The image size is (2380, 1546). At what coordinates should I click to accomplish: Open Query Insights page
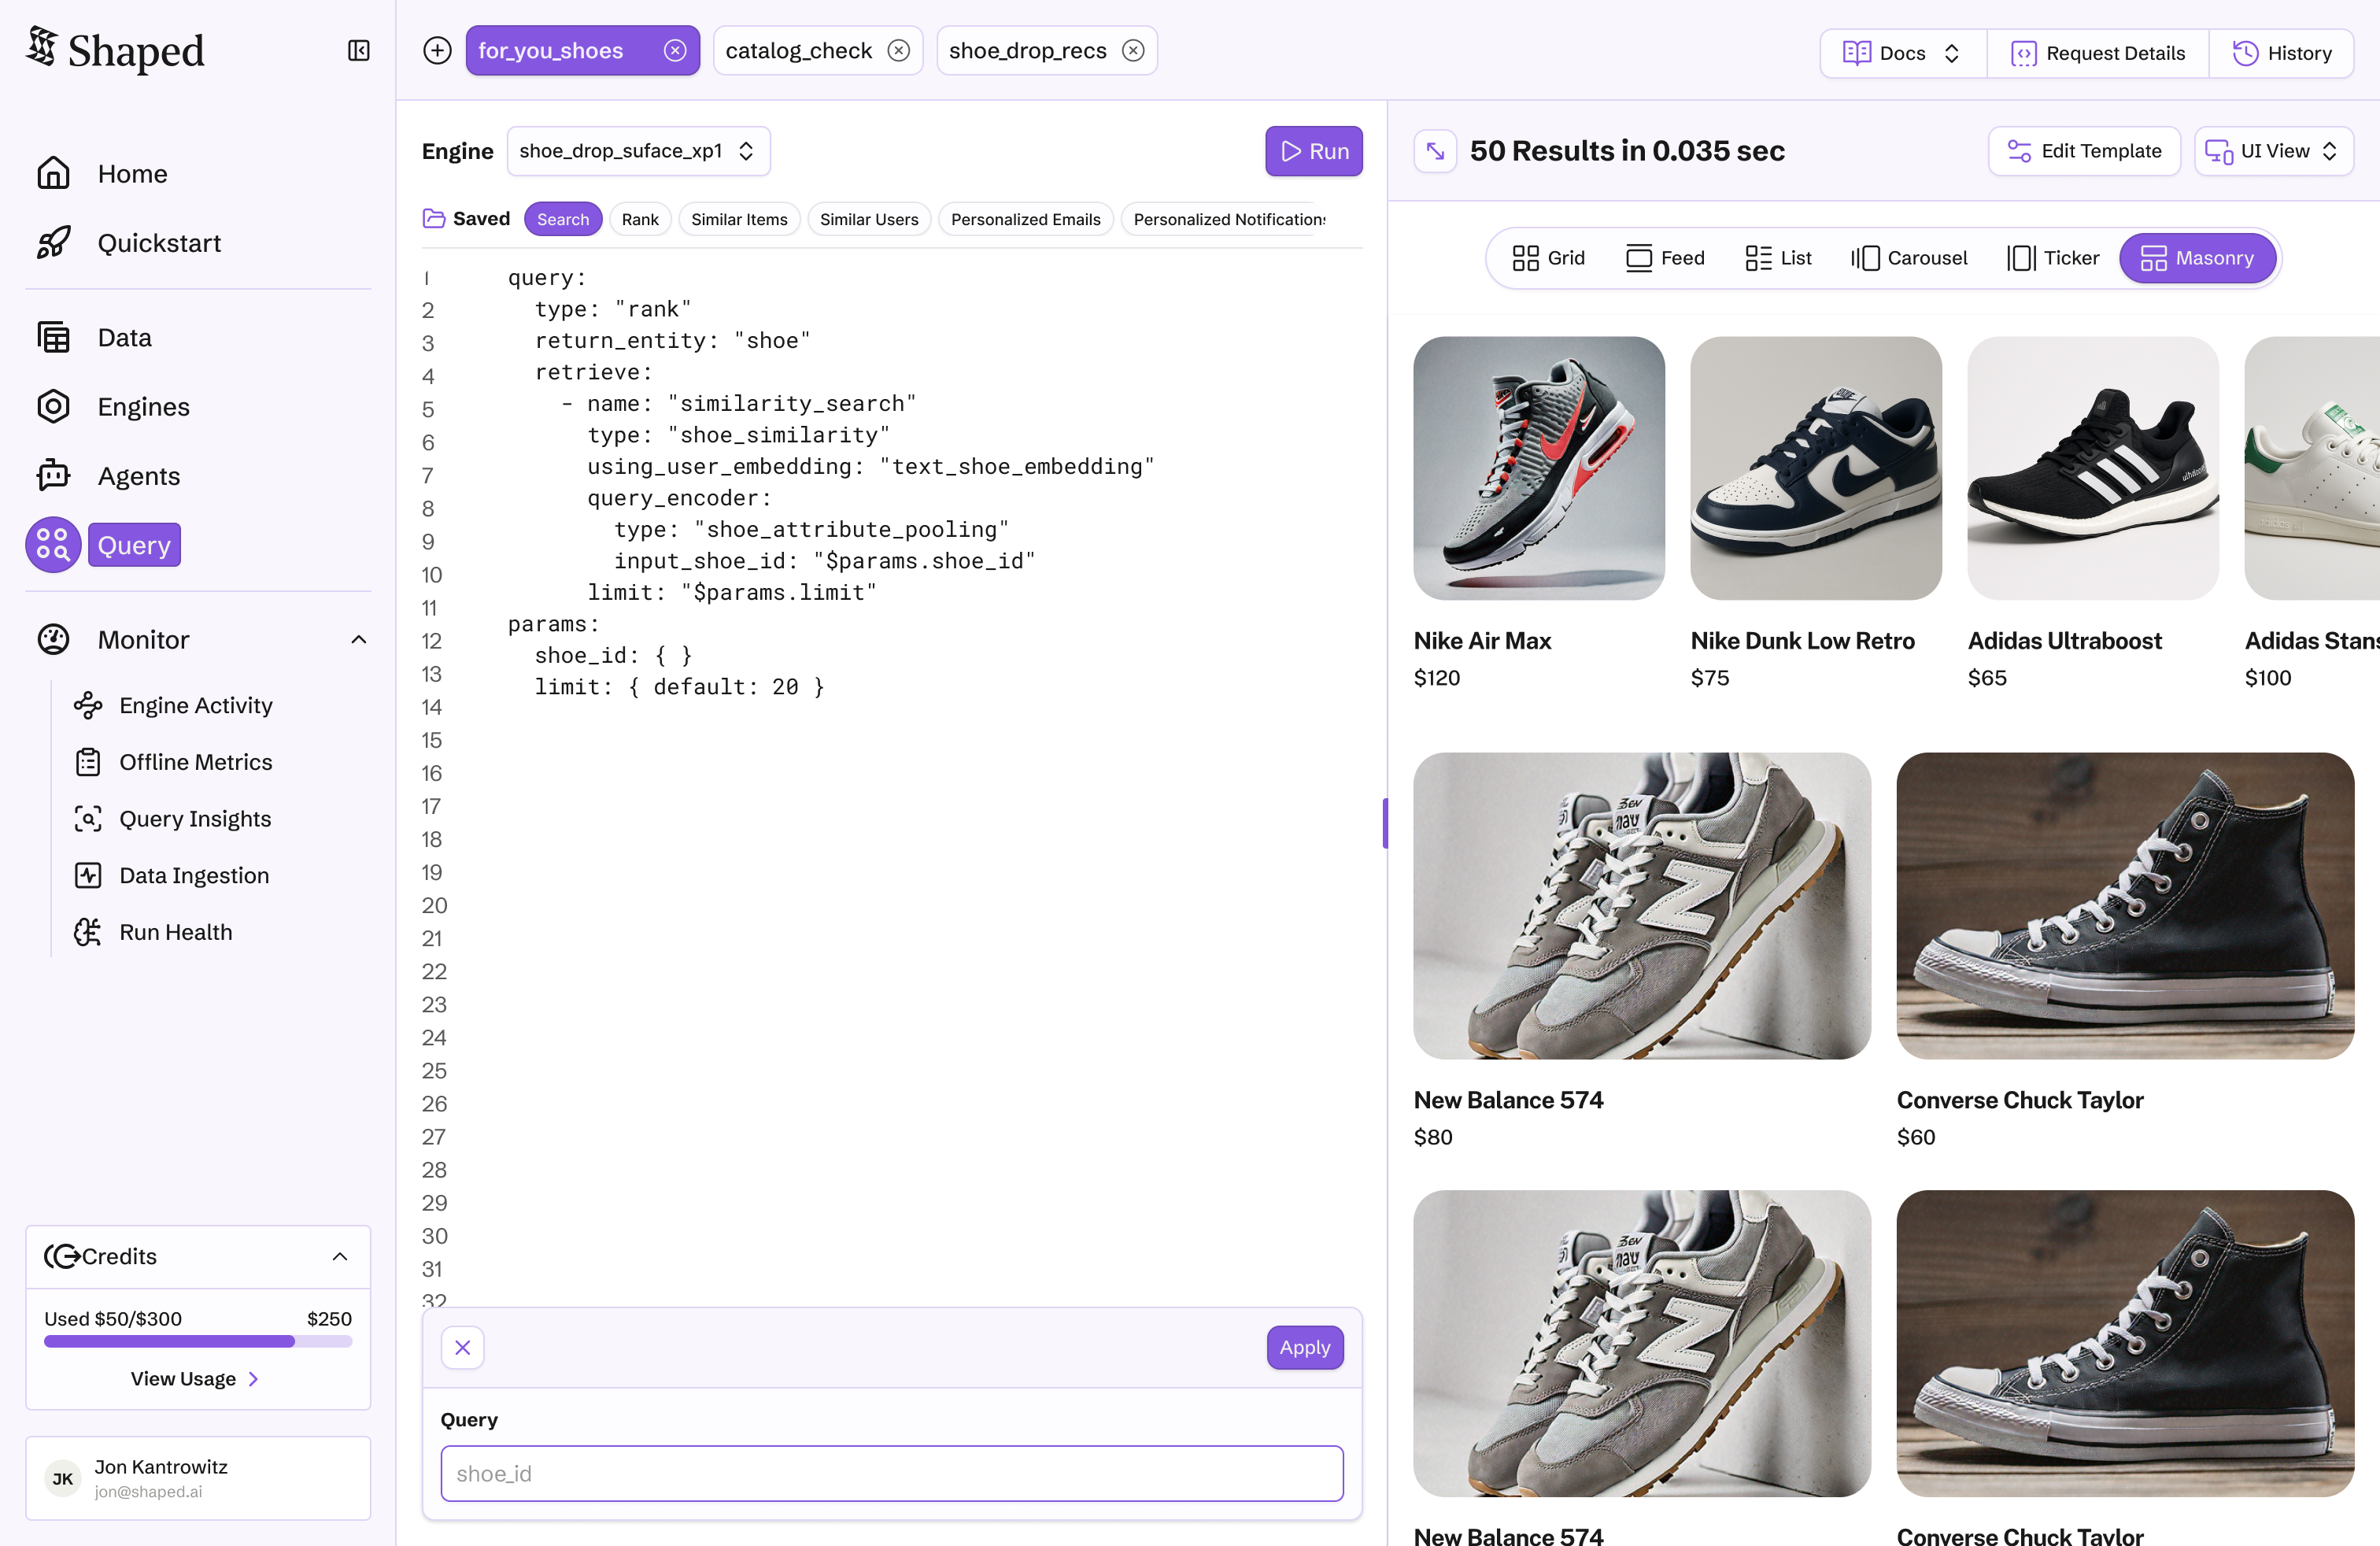[x=195, y=818]
